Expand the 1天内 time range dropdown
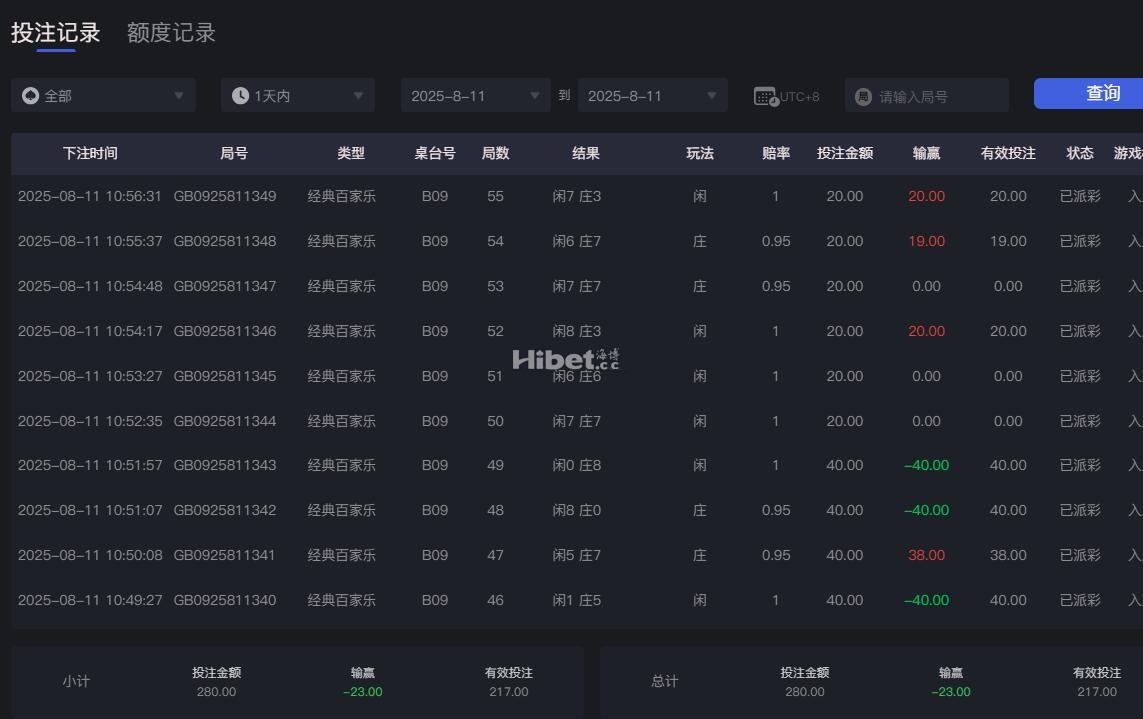The height and width of the screenshot is (719, 1143). [x=298, y=96]
